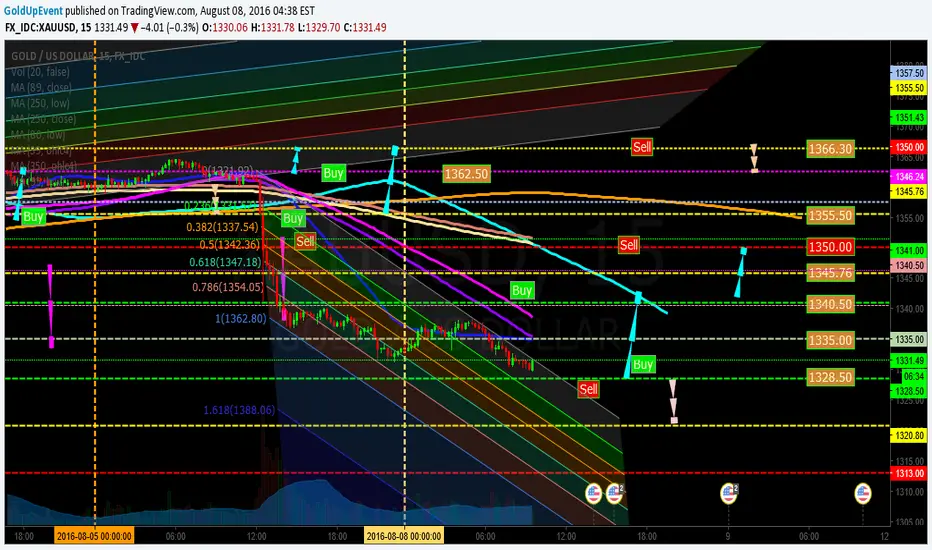Select the Fibonacci 0.618(1347.18) level label
Screen dimensions: 932x550
225,262
